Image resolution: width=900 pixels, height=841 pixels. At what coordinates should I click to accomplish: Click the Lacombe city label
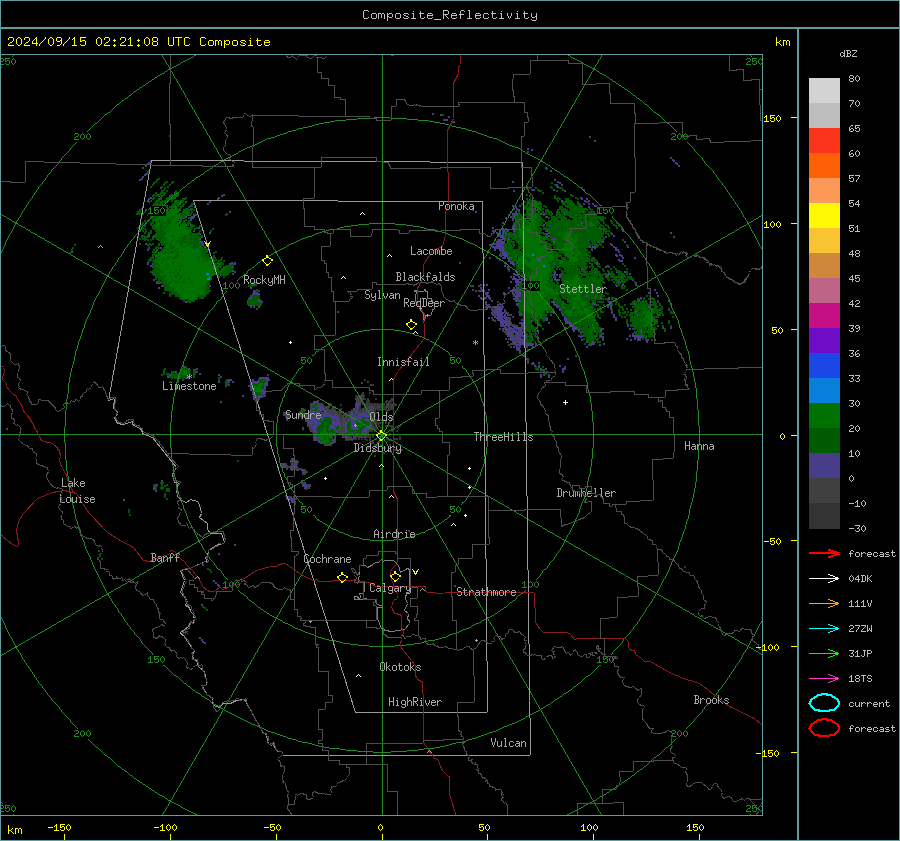coord(431,251)
